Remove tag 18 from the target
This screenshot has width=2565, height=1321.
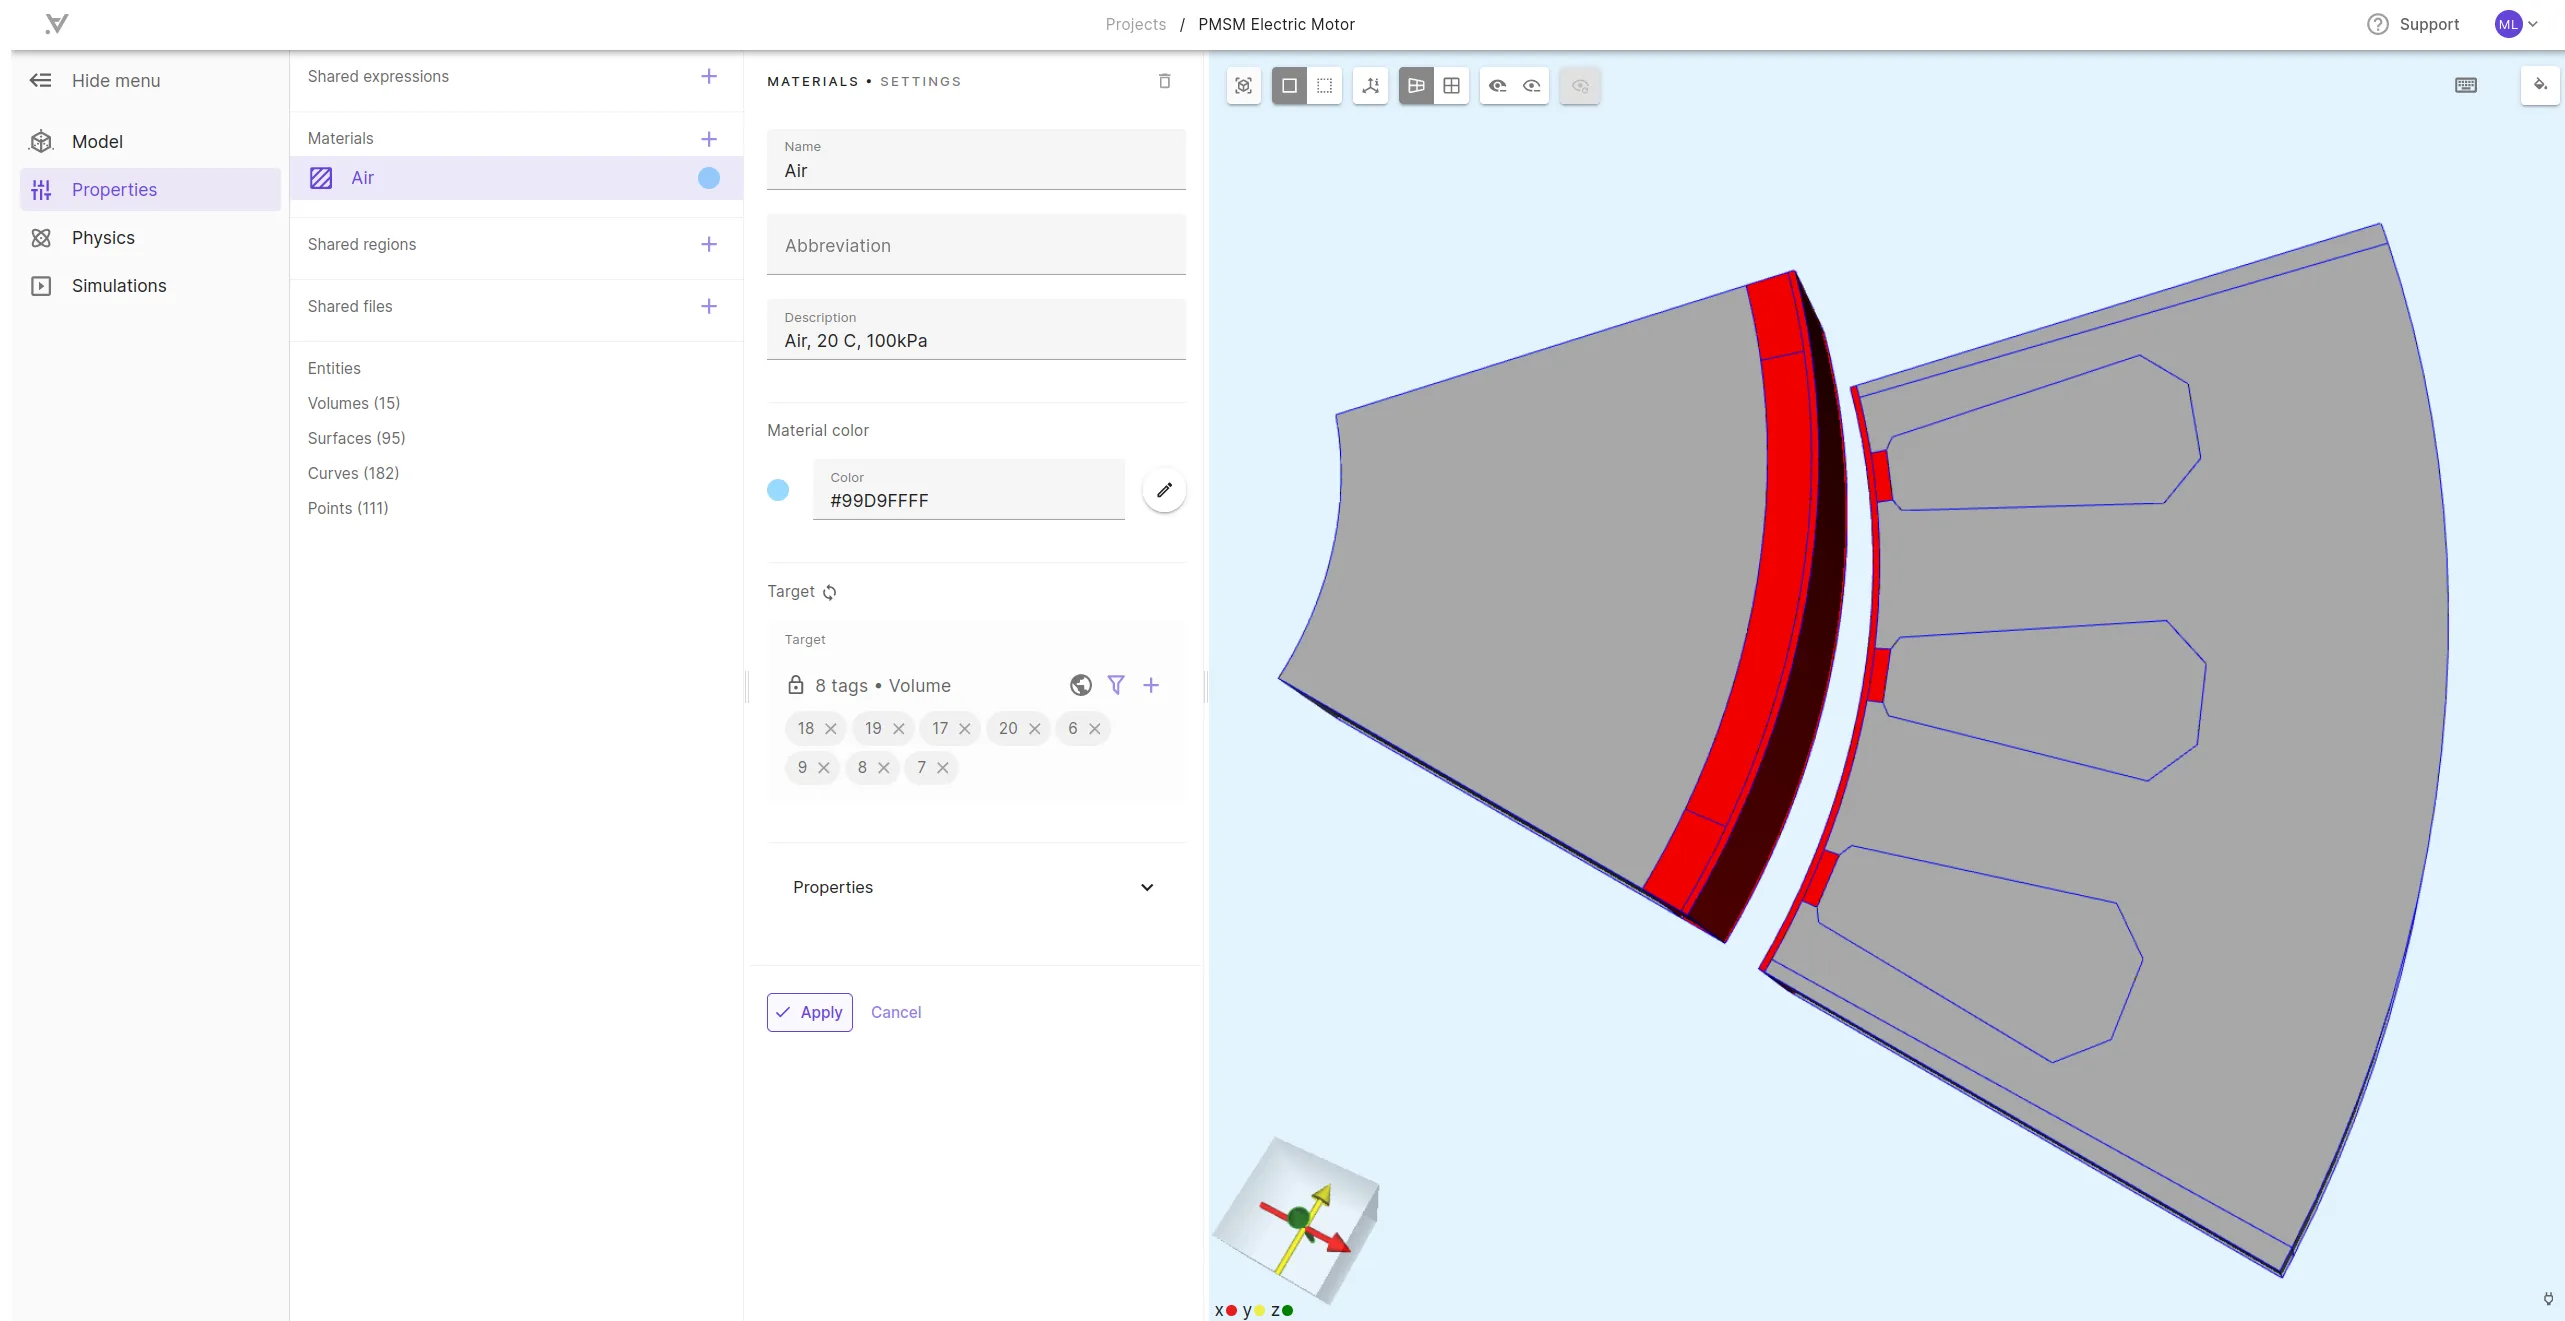tap(831, 729)
